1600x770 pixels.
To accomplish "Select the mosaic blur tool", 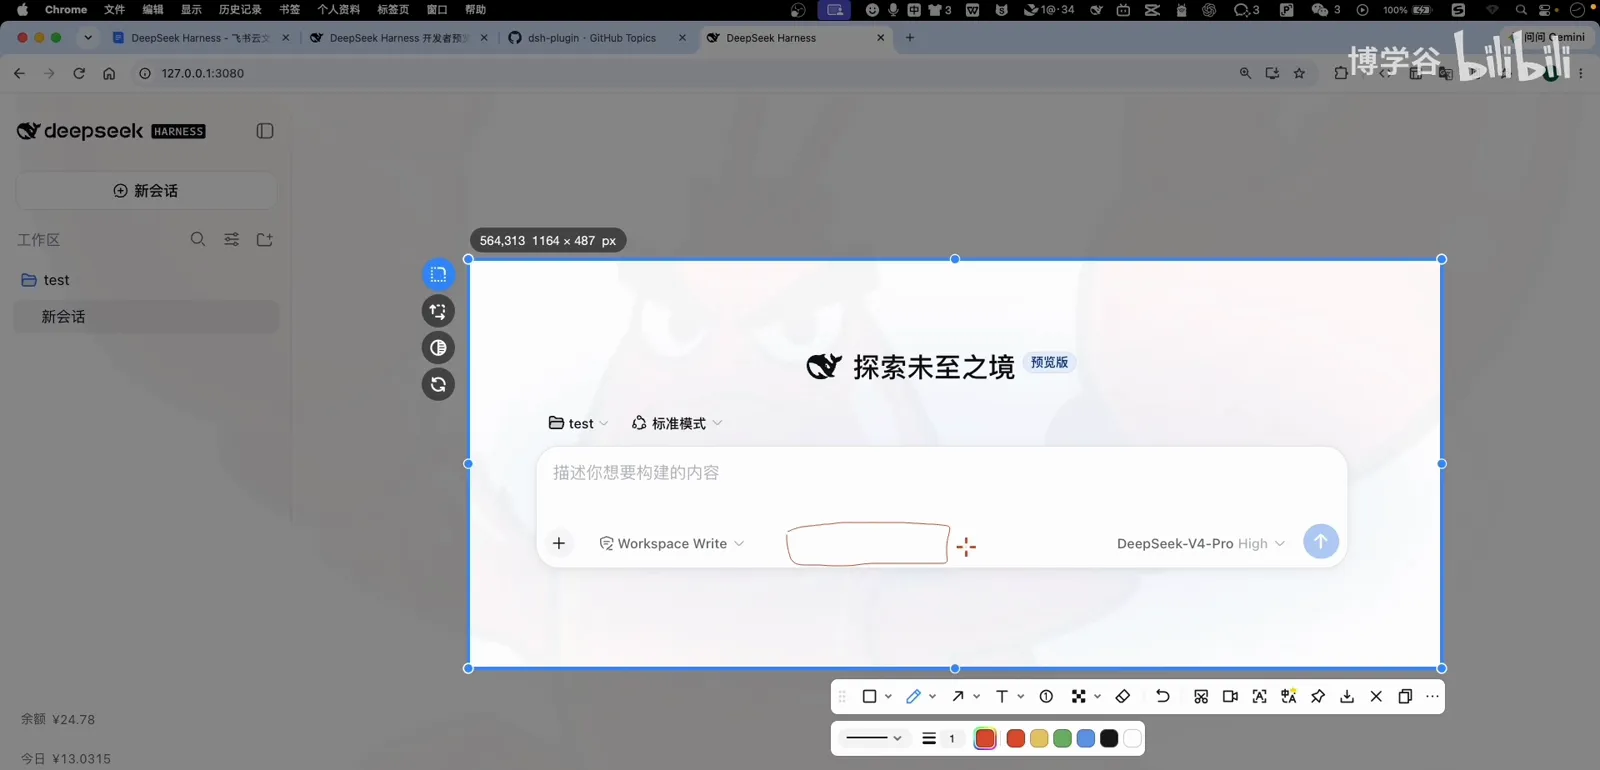I will pyautogui.click(x=1078, y=696).
